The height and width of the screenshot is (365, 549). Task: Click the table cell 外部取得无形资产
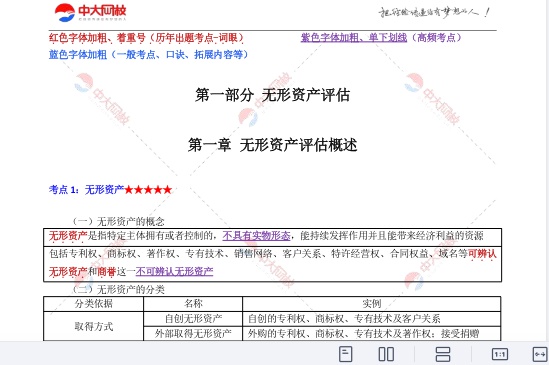pos(193,333)
